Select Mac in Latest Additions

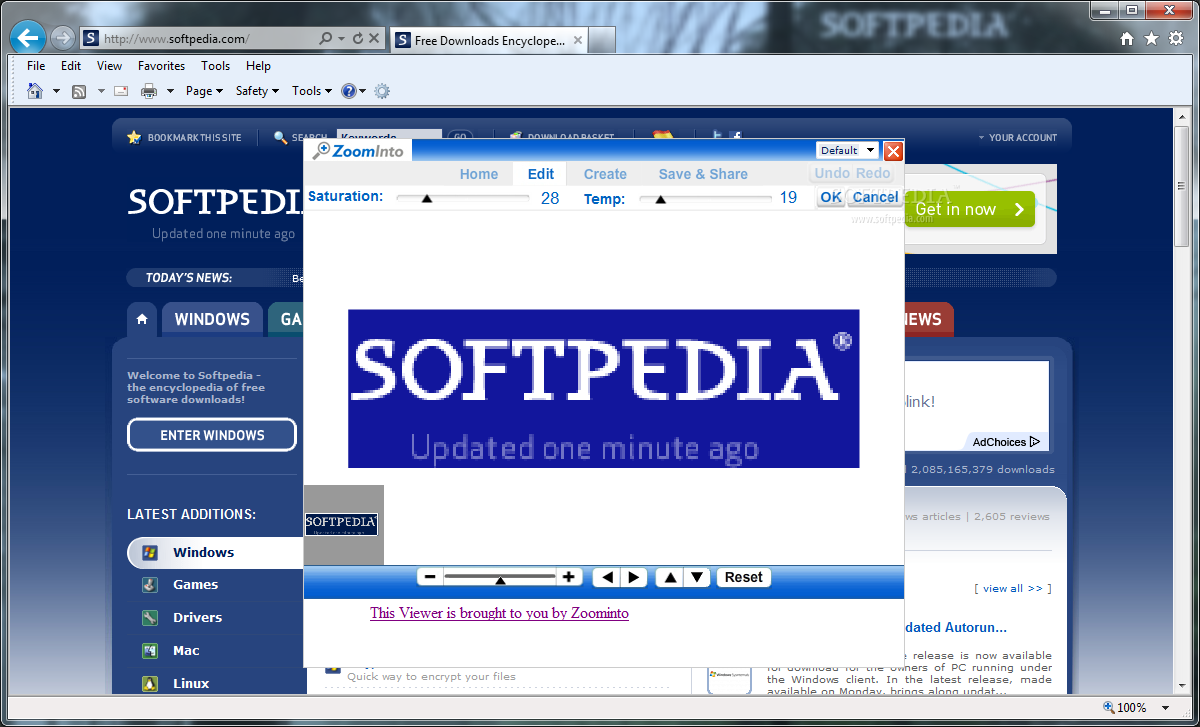point(186,651)
